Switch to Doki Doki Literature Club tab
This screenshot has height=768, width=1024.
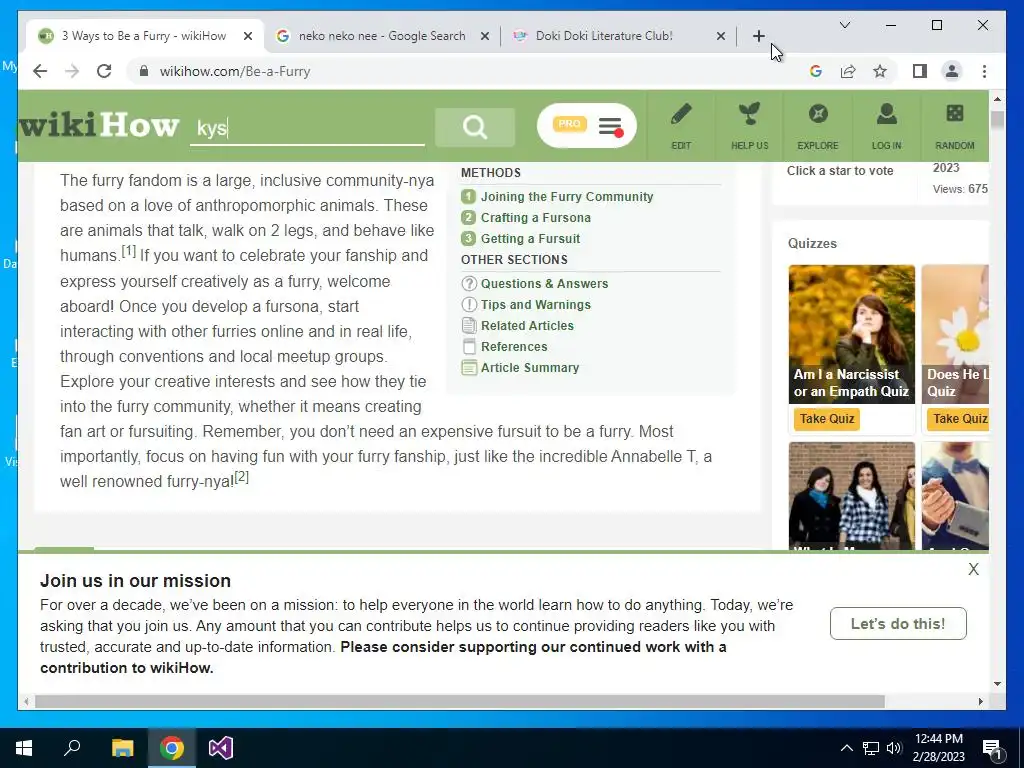tap(604, 36)
